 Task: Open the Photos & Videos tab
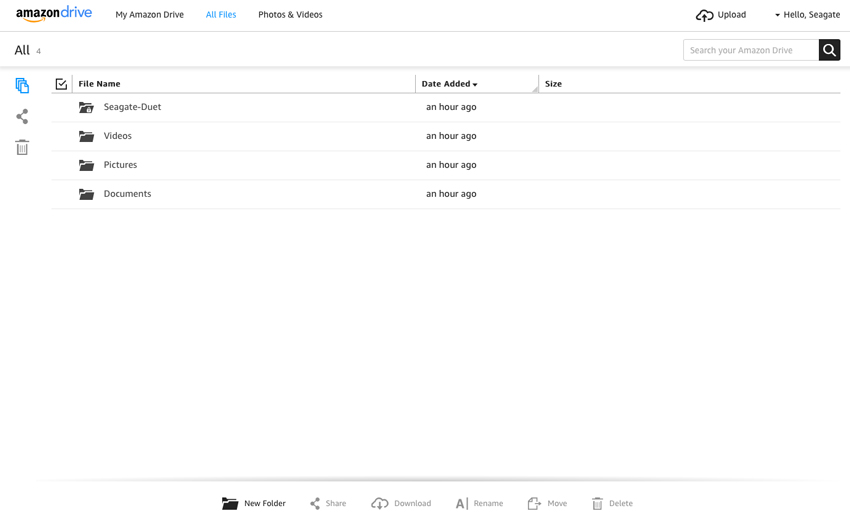[290, 15]
